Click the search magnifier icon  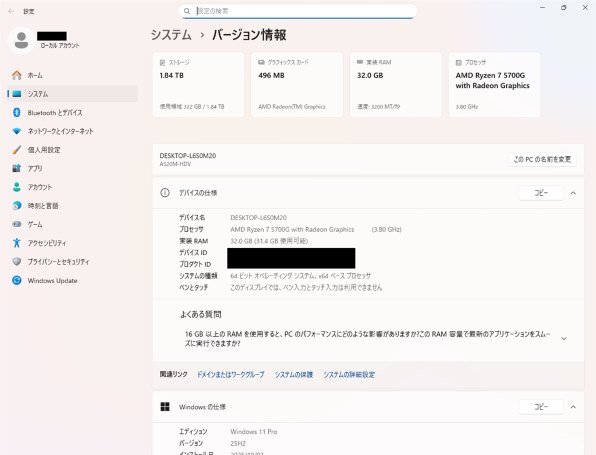(x=187, y=11)
